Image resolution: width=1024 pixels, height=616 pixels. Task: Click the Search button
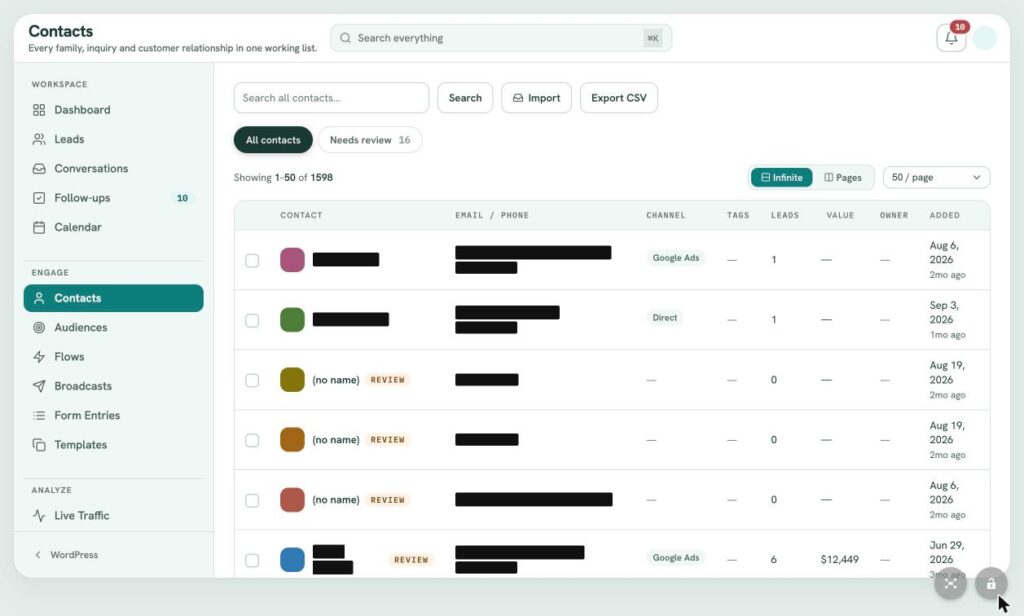pyautogui.click(x=465, y=98)
